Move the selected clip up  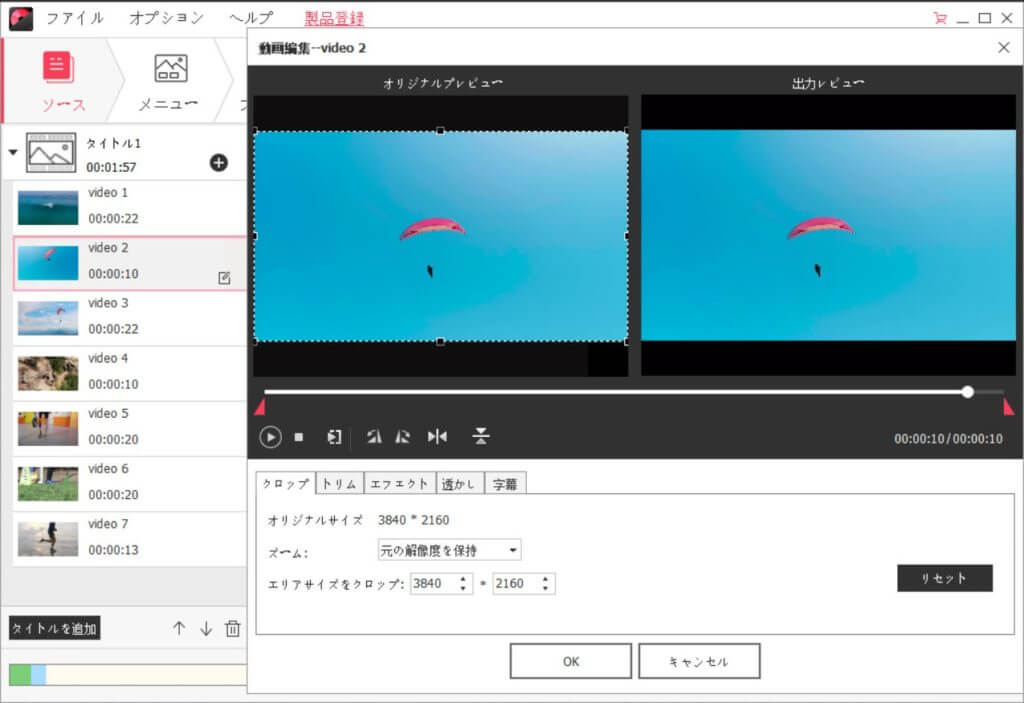[179, 628]
